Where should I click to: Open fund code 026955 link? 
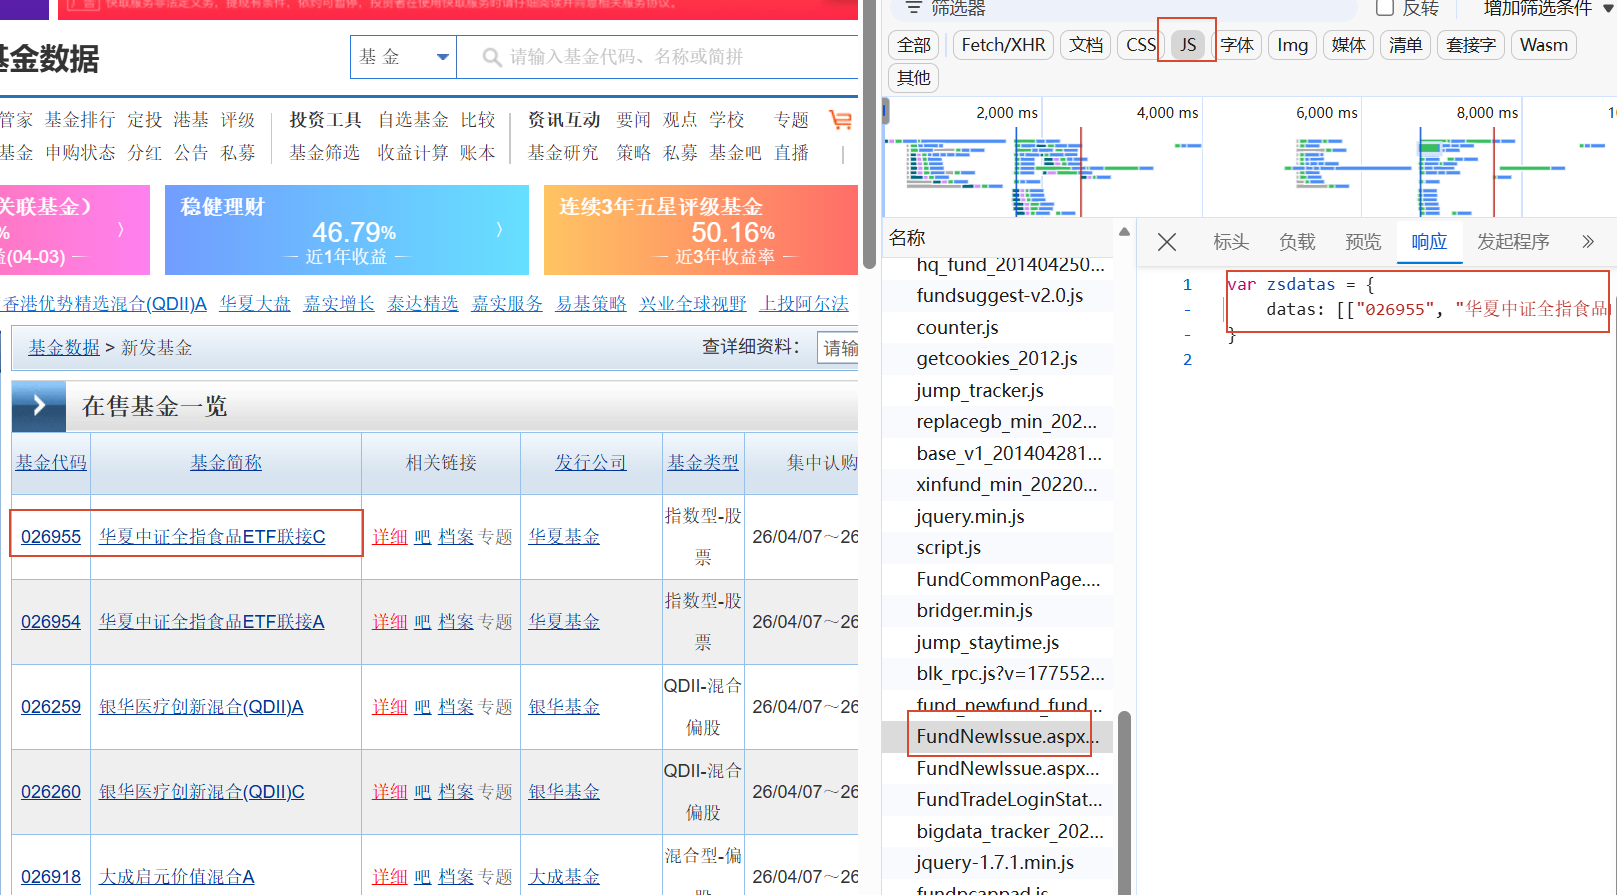(51, 536)
